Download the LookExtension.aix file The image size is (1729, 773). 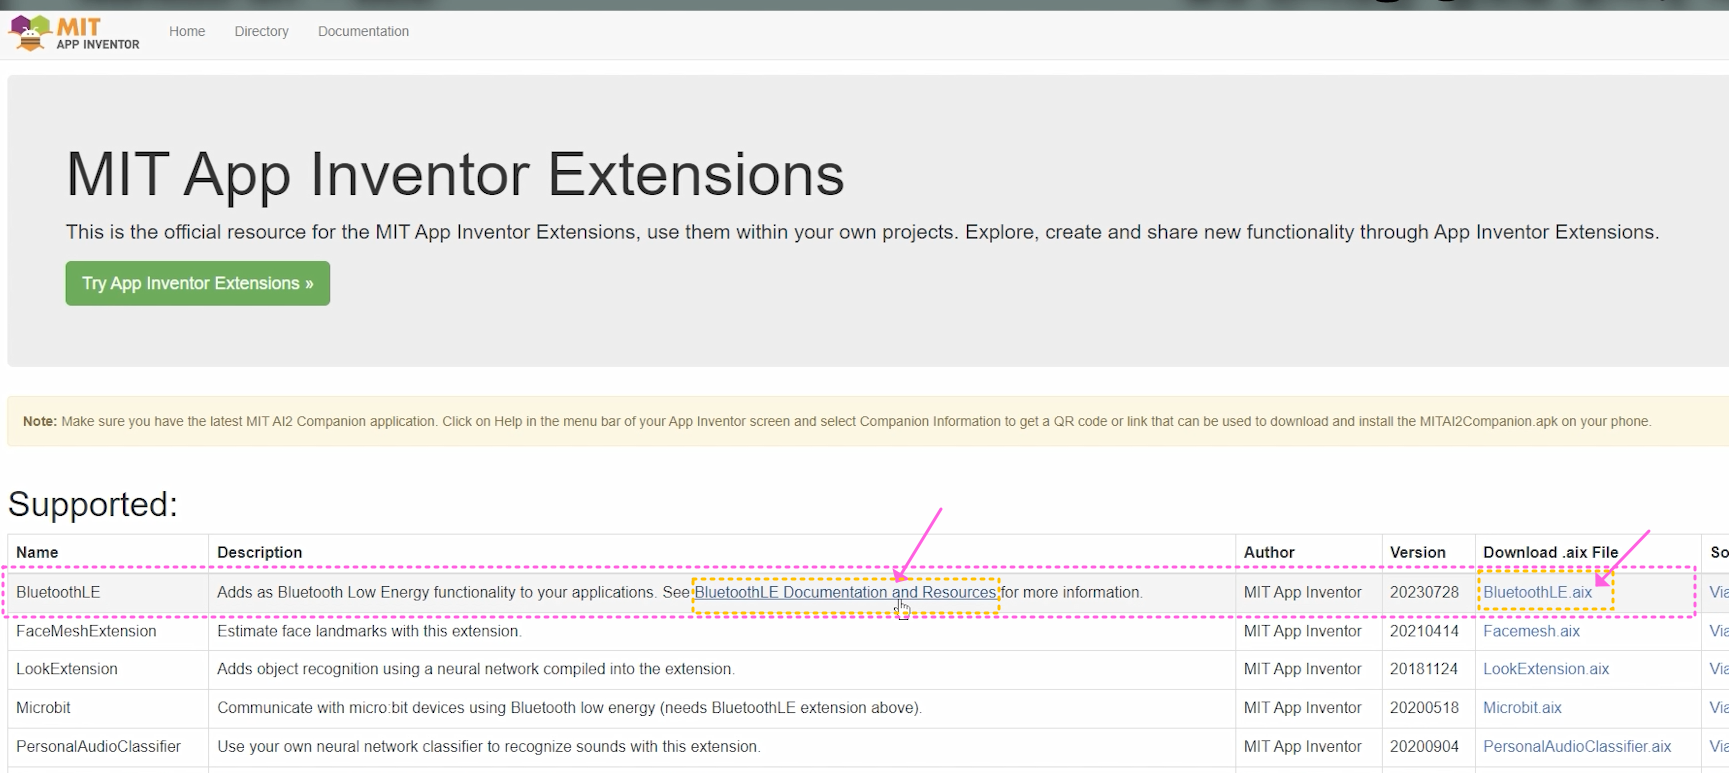pos(1546,669)
